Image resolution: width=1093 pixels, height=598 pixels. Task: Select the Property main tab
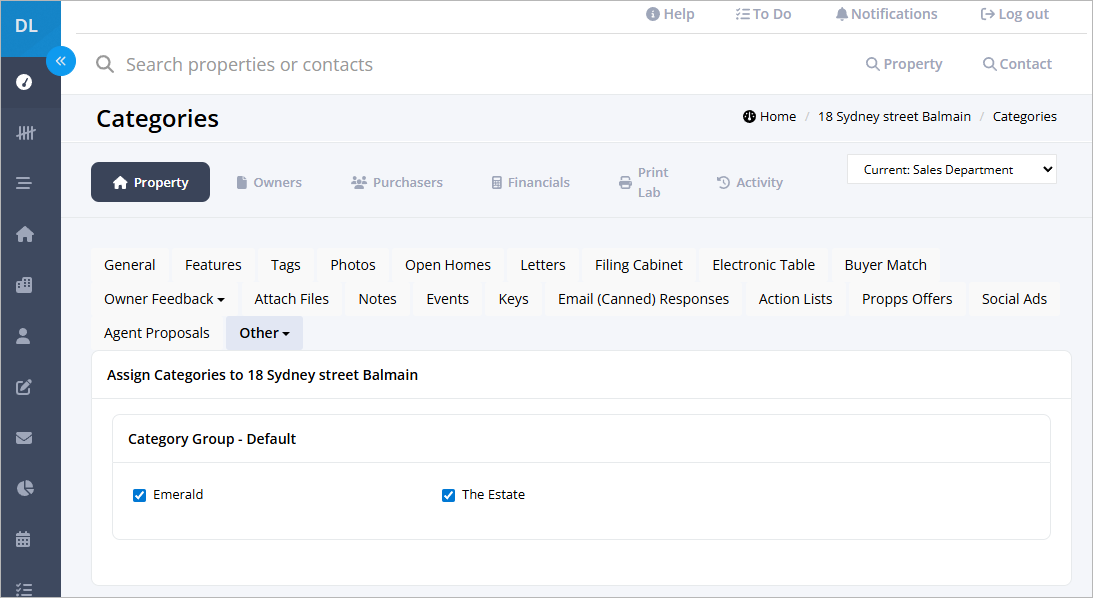coord(151,182)
